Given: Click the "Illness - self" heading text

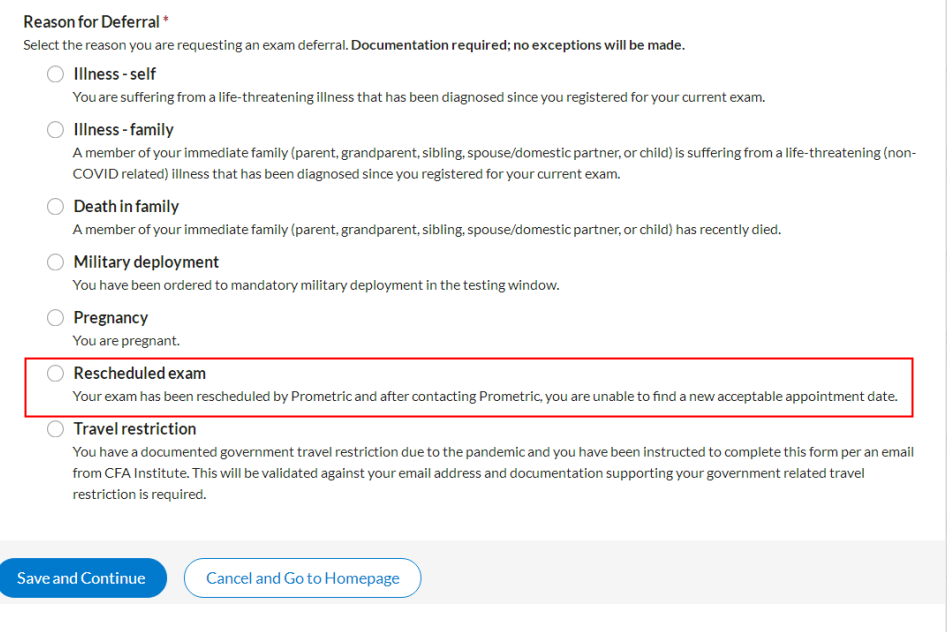Looking at the screenshot, I should [x=115, y=74].
